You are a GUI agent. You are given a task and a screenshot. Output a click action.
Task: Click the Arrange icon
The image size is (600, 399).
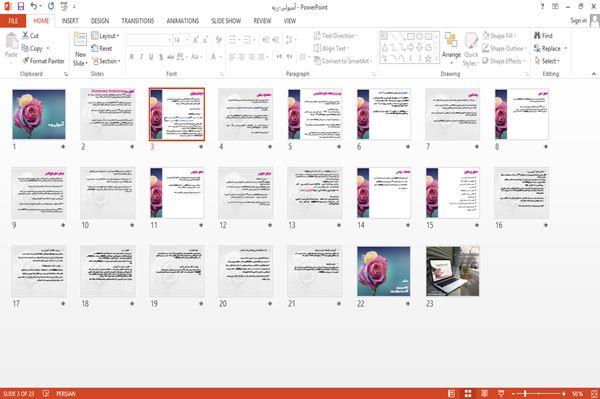(451, 41)
